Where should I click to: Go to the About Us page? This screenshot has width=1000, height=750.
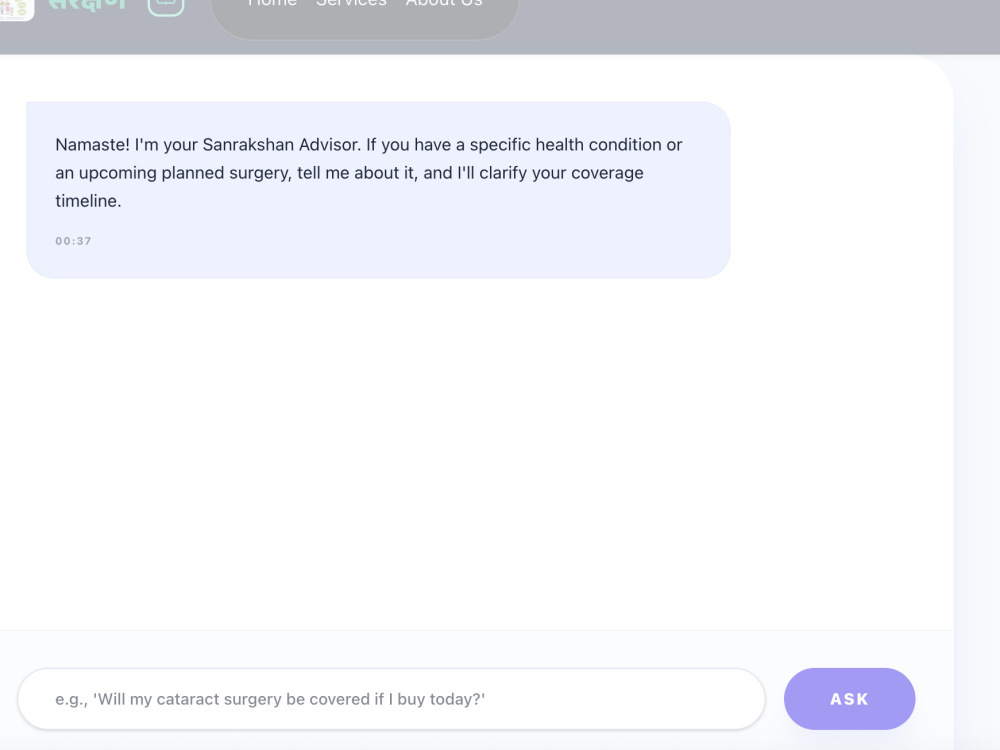point(445,4)
